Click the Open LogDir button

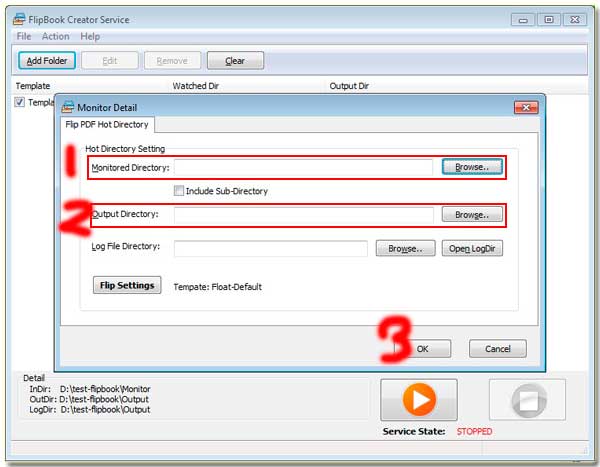click(472, 248)
